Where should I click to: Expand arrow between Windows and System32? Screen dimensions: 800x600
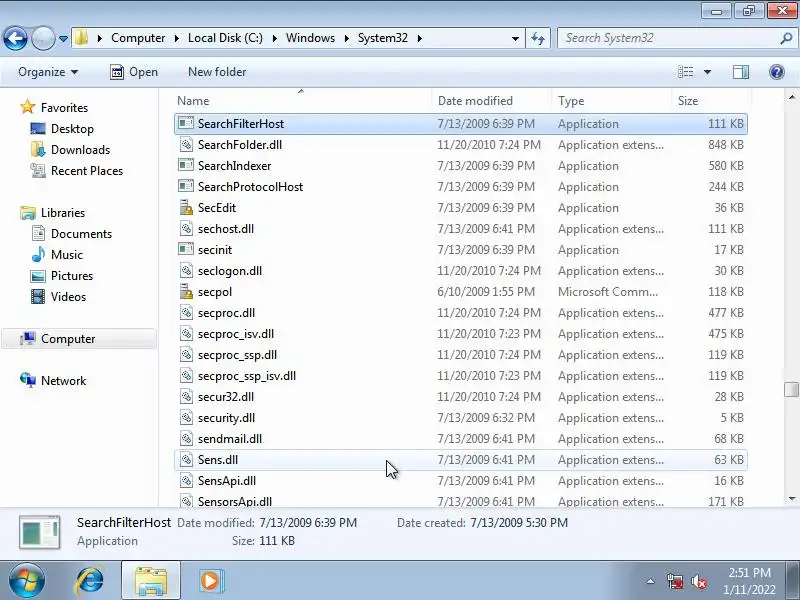point(346,38)
